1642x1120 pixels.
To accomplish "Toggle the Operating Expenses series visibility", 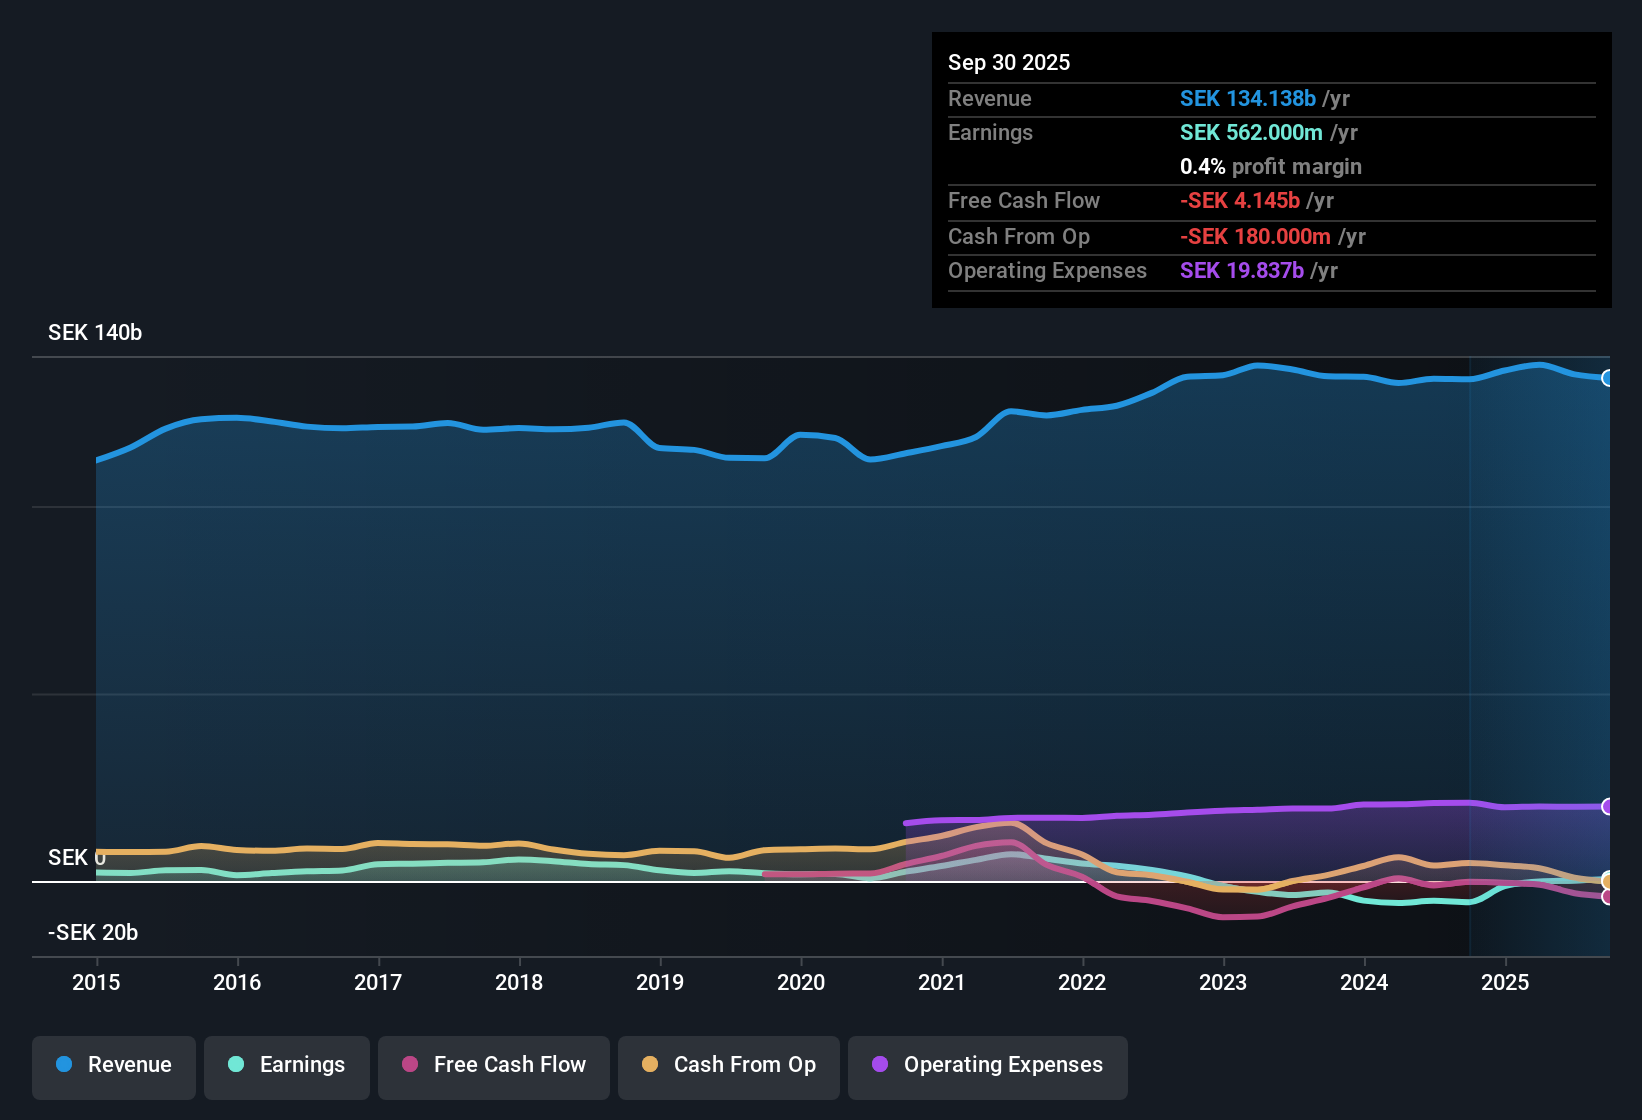I will click(x=987, y=1065).
